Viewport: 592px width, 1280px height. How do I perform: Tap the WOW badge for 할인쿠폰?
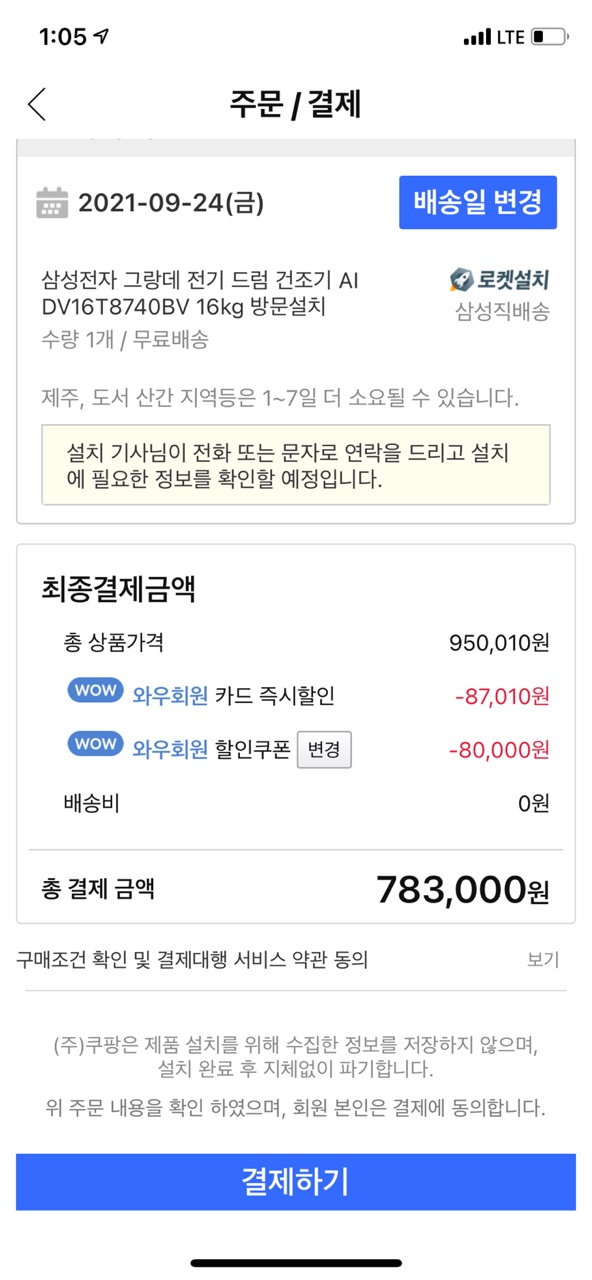click(x=96, y=746)
